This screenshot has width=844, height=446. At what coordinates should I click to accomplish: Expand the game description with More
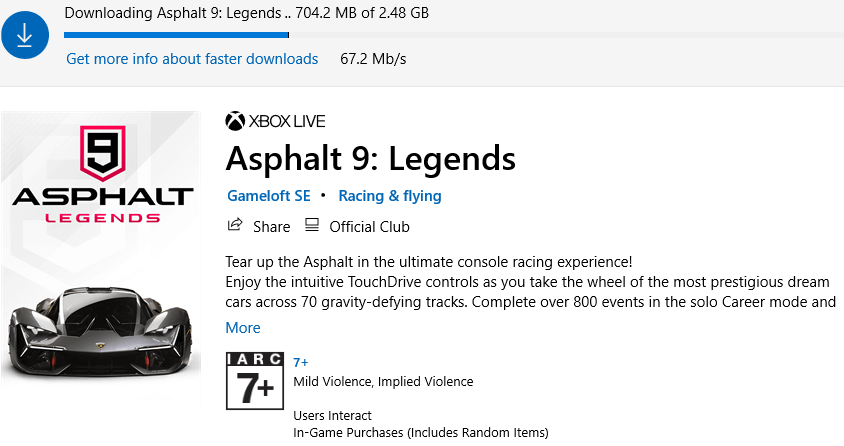(243, 328)
